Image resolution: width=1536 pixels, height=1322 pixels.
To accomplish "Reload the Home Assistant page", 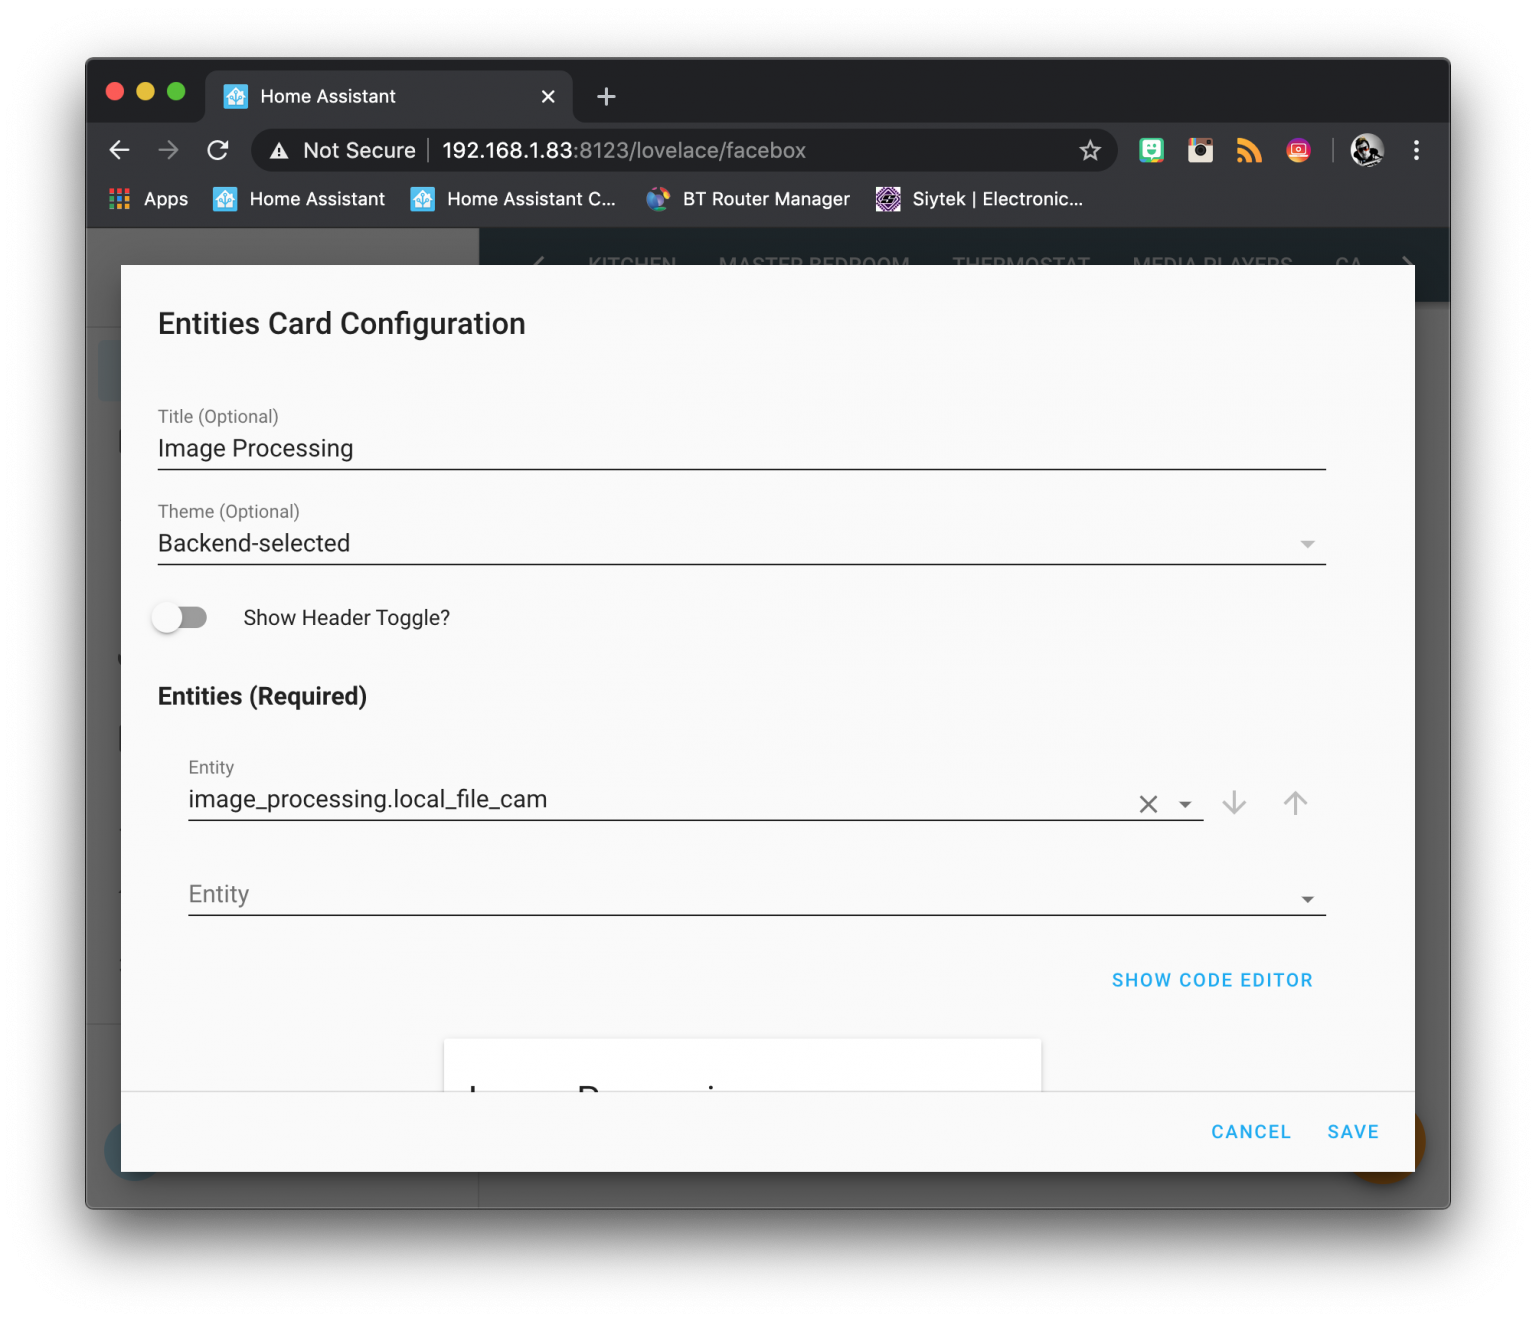I will 218,150.
